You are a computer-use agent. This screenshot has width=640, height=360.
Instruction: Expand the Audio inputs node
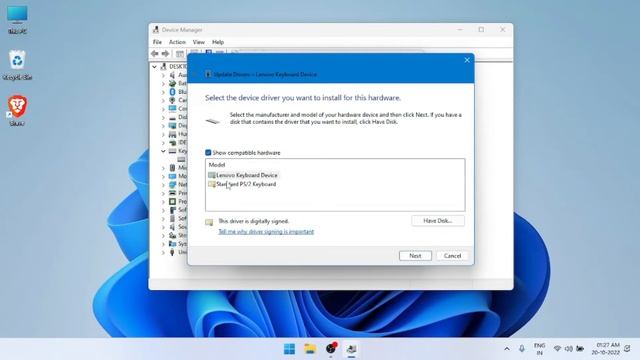pos(163,75)
